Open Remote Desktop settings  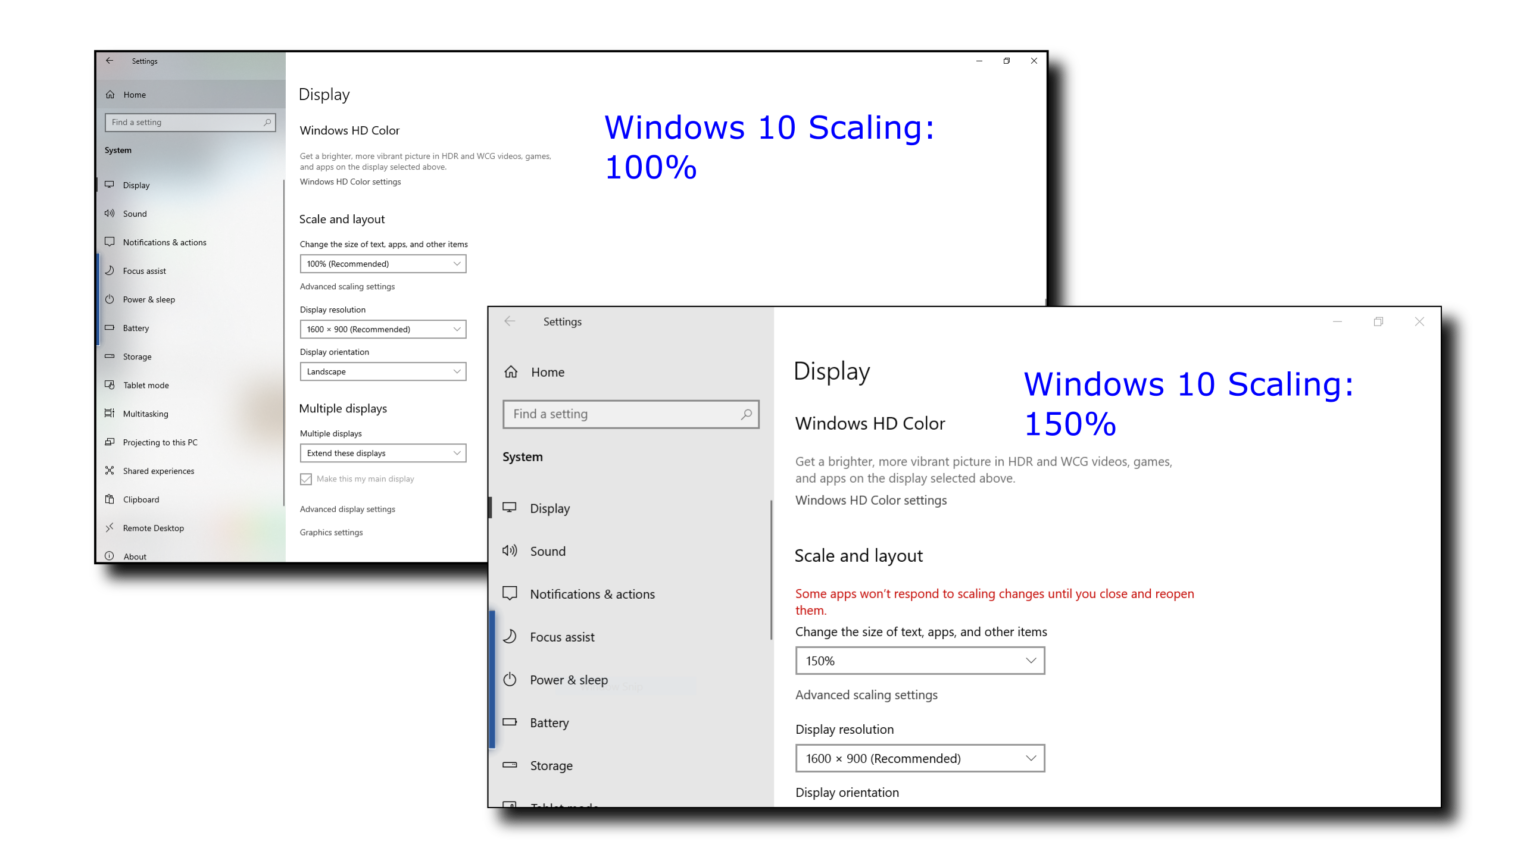[x=152, y=527]
